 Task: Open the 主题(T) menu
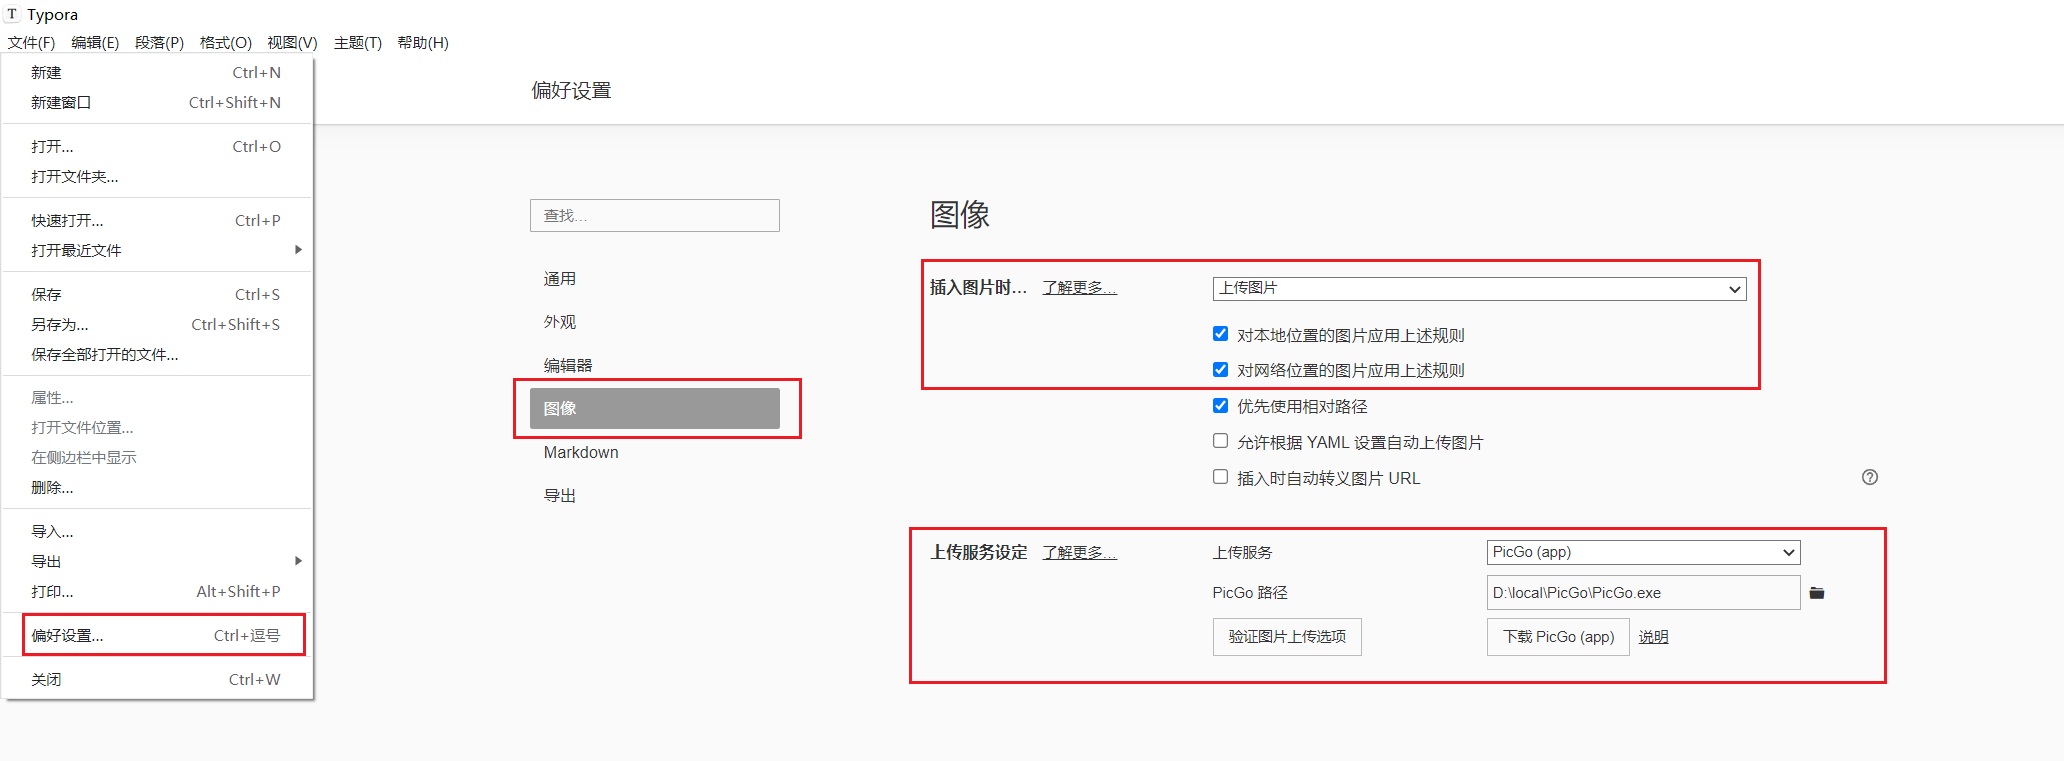coord(357,42)
